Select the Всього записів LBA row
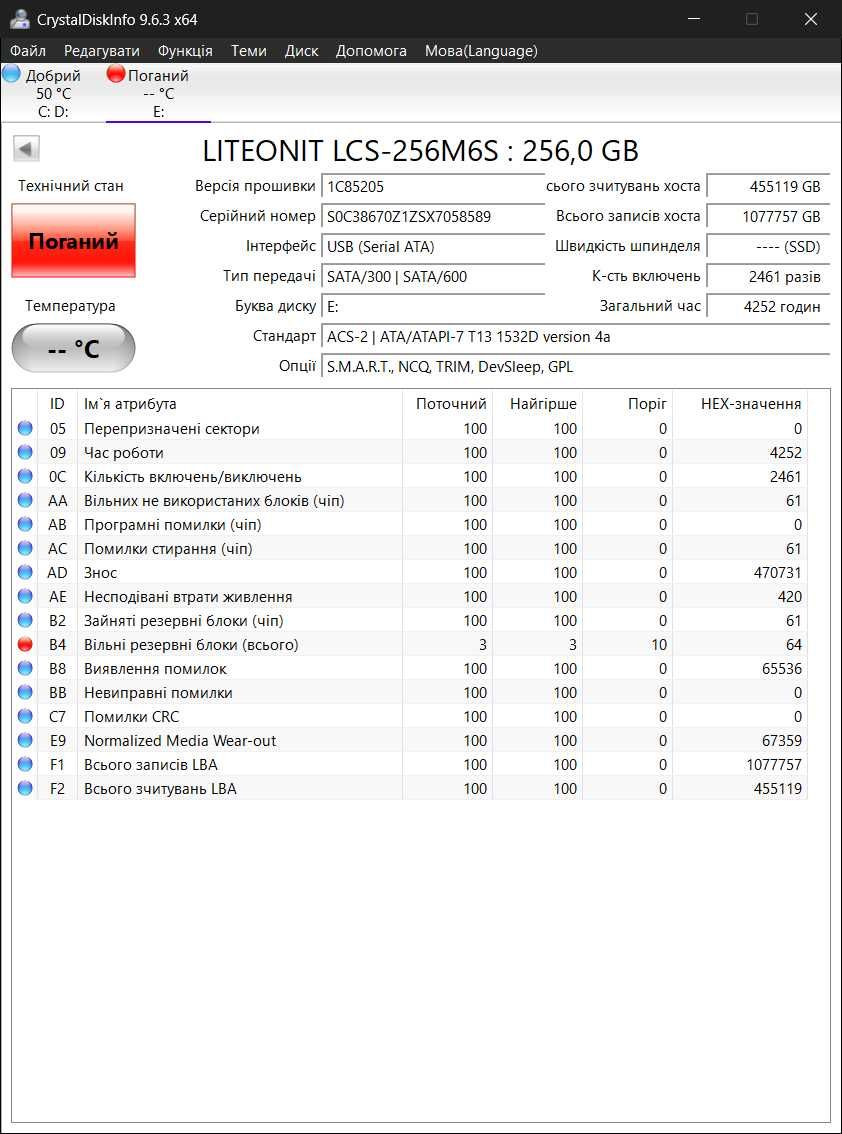Image resolution: width=842 pixels, height=1134 pixels. 410,764
